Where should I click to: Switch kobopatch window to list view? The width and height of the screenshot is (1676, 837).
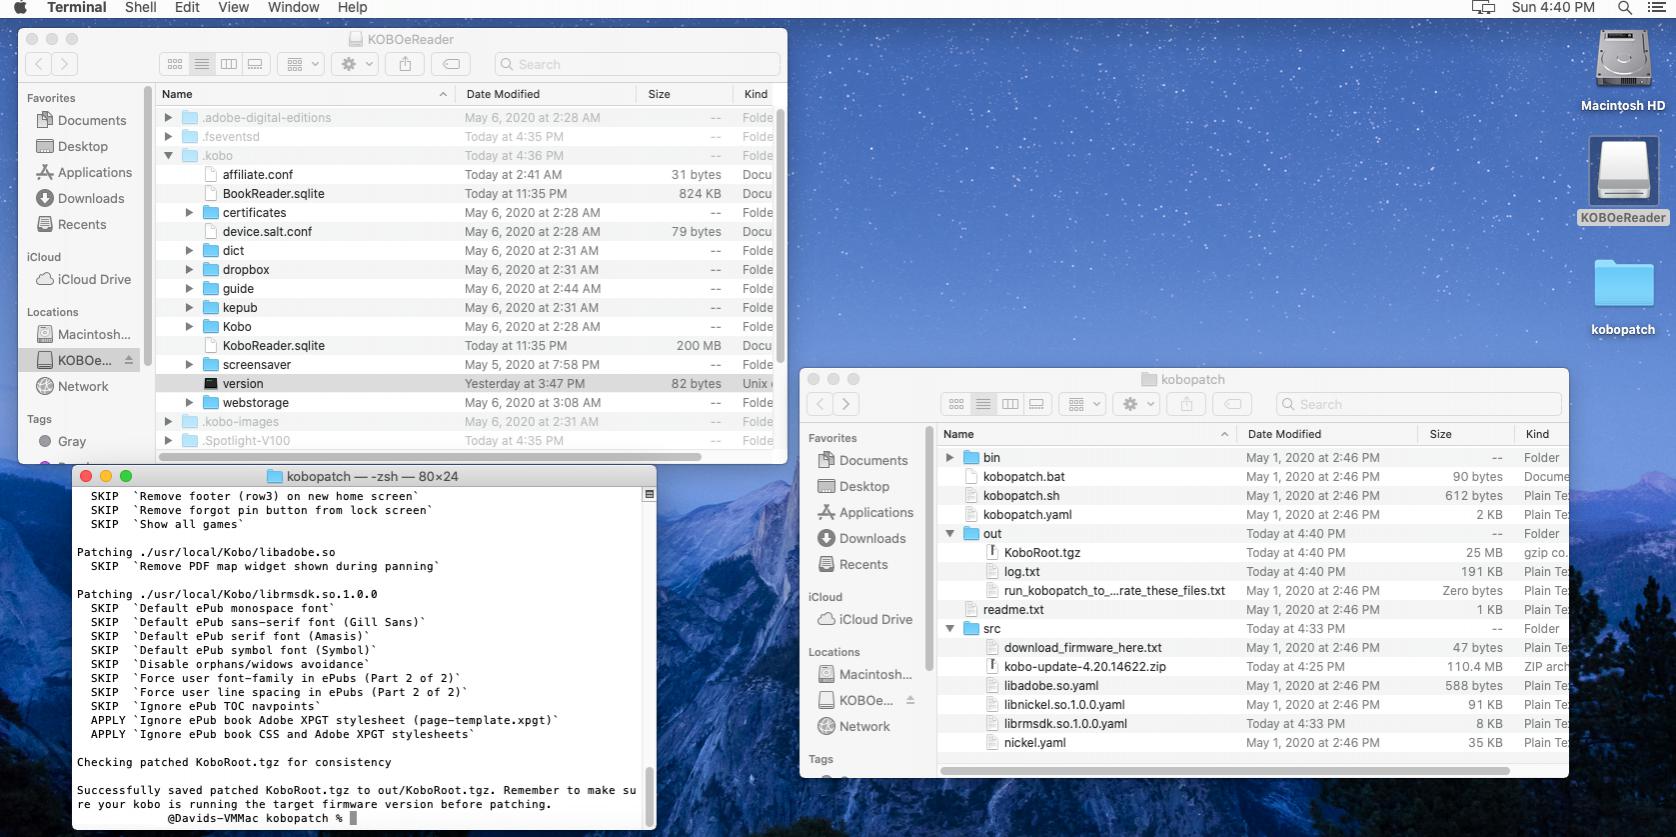(x=983, y=404)
